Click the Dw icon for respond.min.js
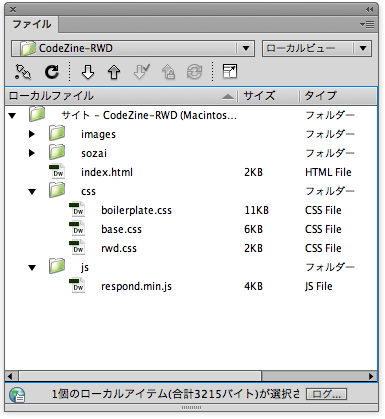385x419 pixels. [77, 286]
